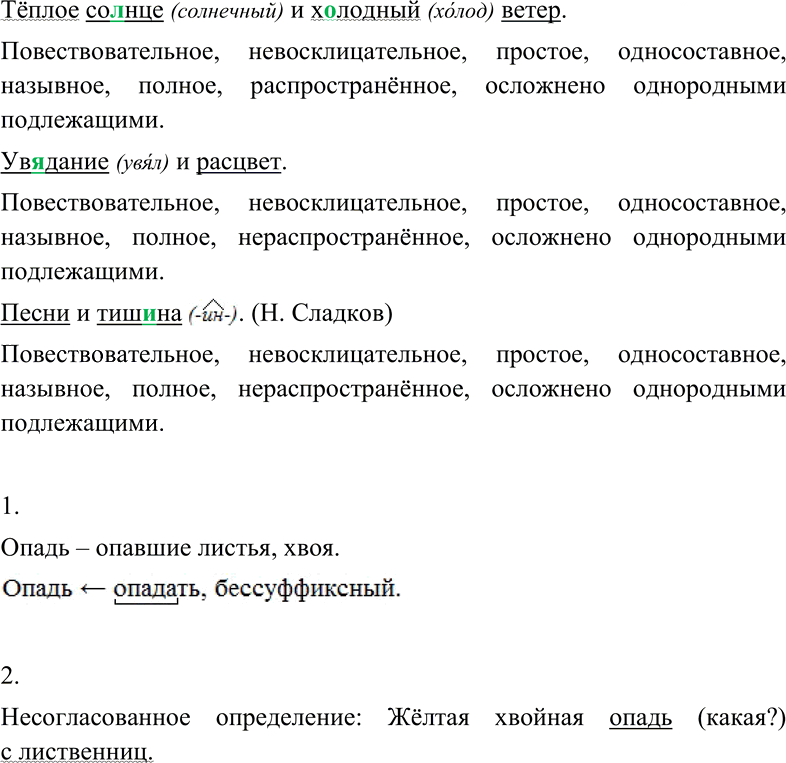Click the question '(какая?)'
786x763 pixels.
click(x=741, y=718)
